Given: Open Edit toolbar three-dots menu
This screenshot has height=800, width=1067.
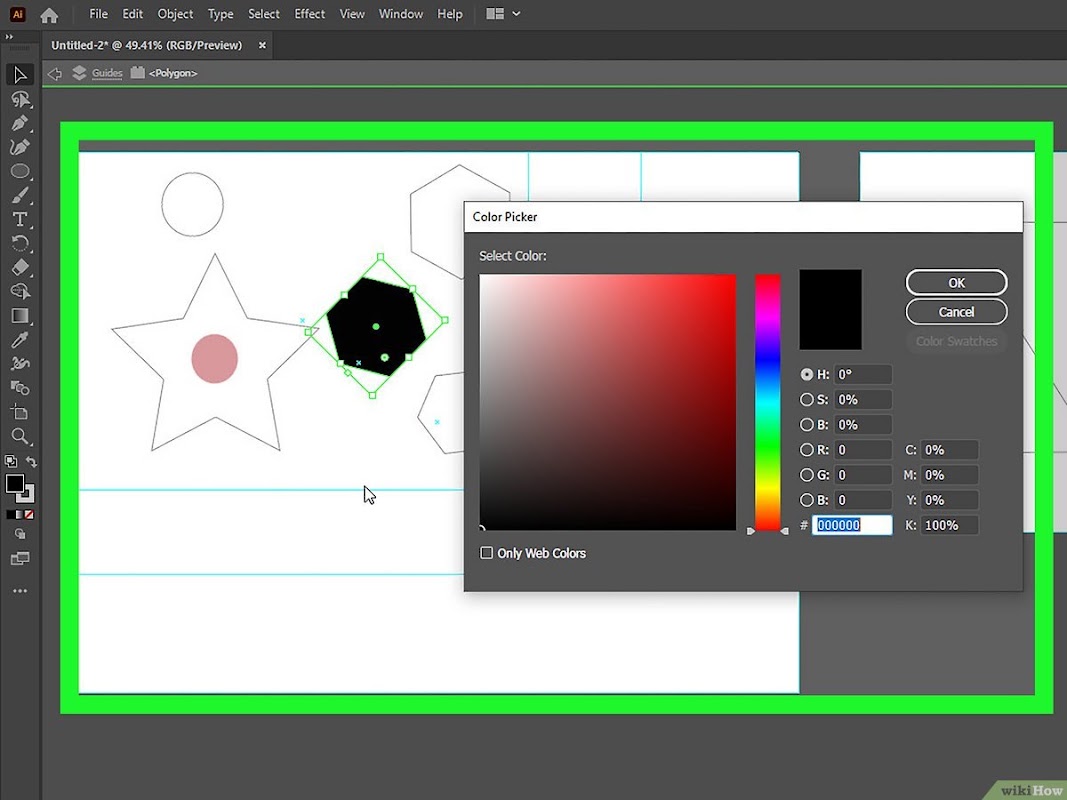Looking at the screenshot, I should pos(20,591).
